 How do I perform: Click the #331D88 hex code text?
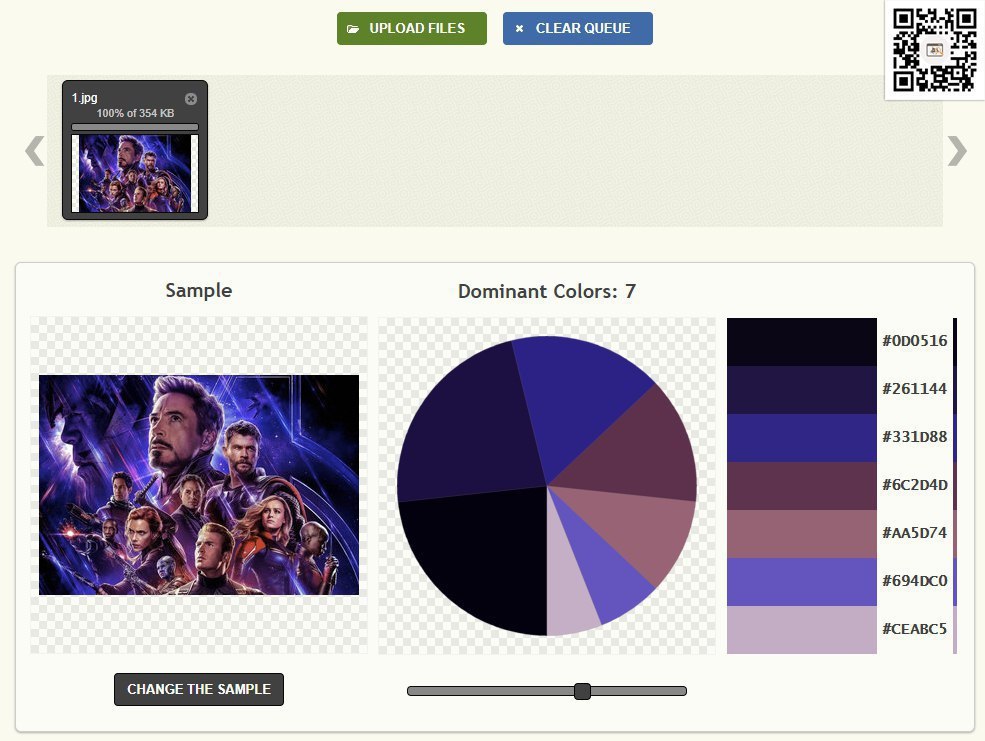pyautogui.click(x=915, y=436)
